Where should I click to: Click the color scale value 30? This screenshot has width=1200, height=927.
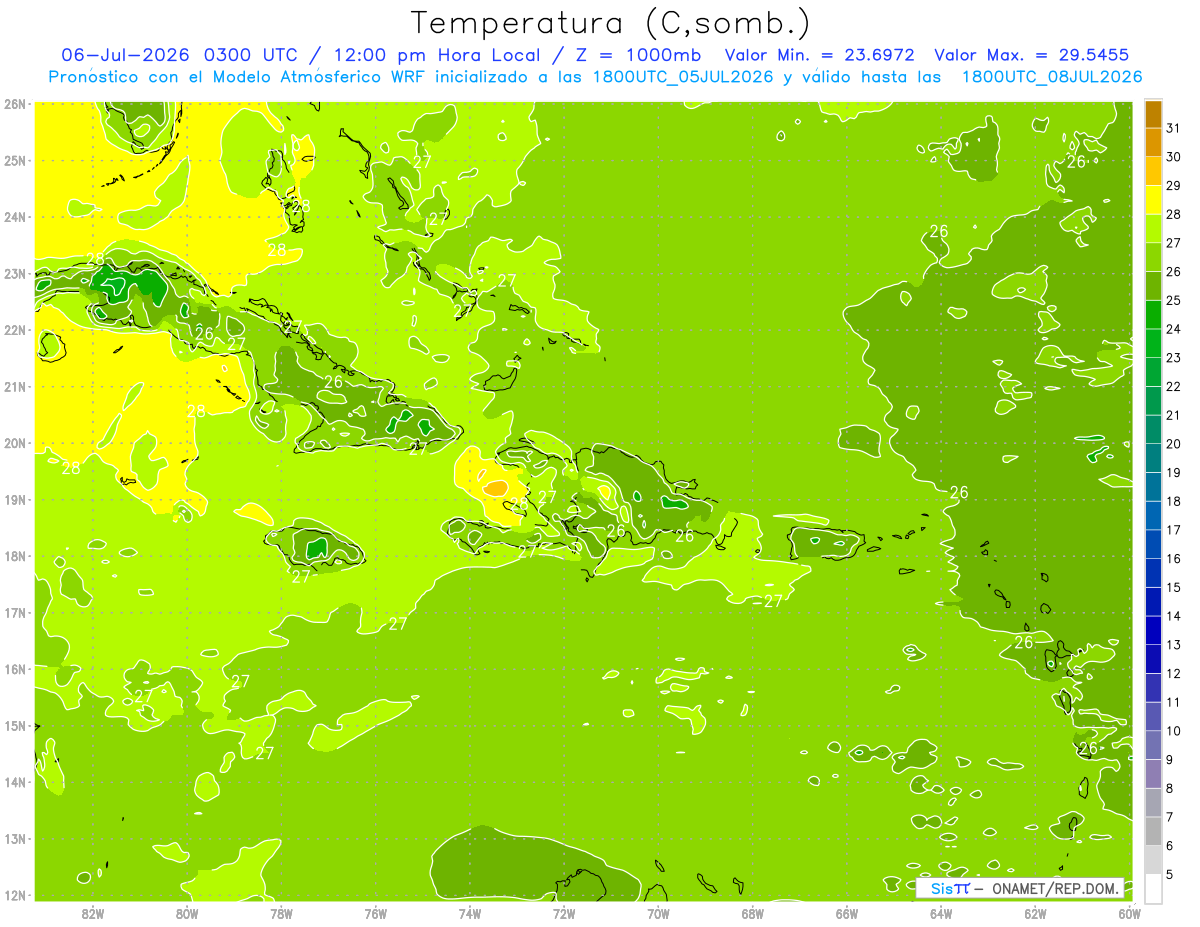click(1174, 157)
